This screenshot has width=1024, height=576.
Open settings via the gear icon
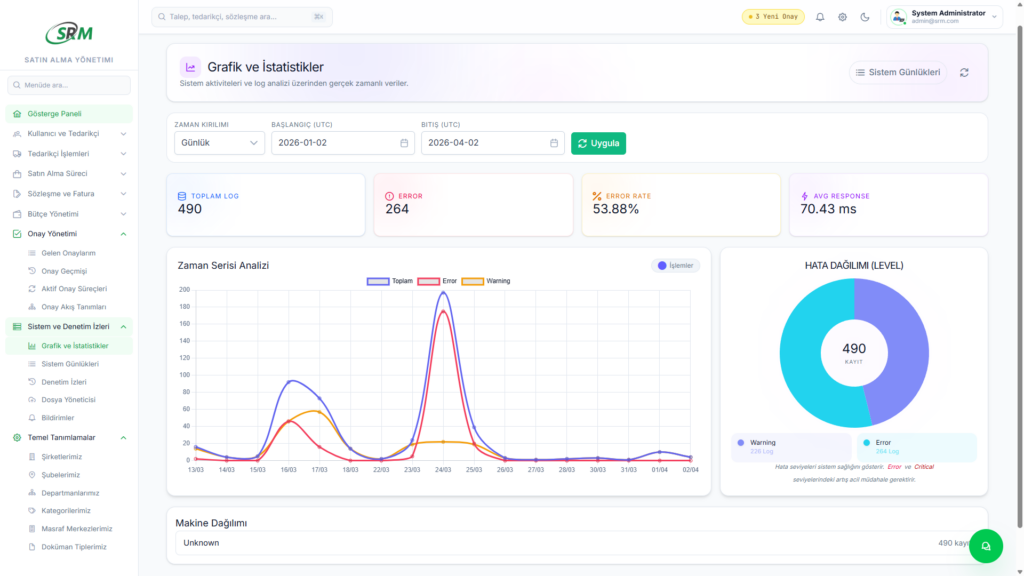(842, 17)
